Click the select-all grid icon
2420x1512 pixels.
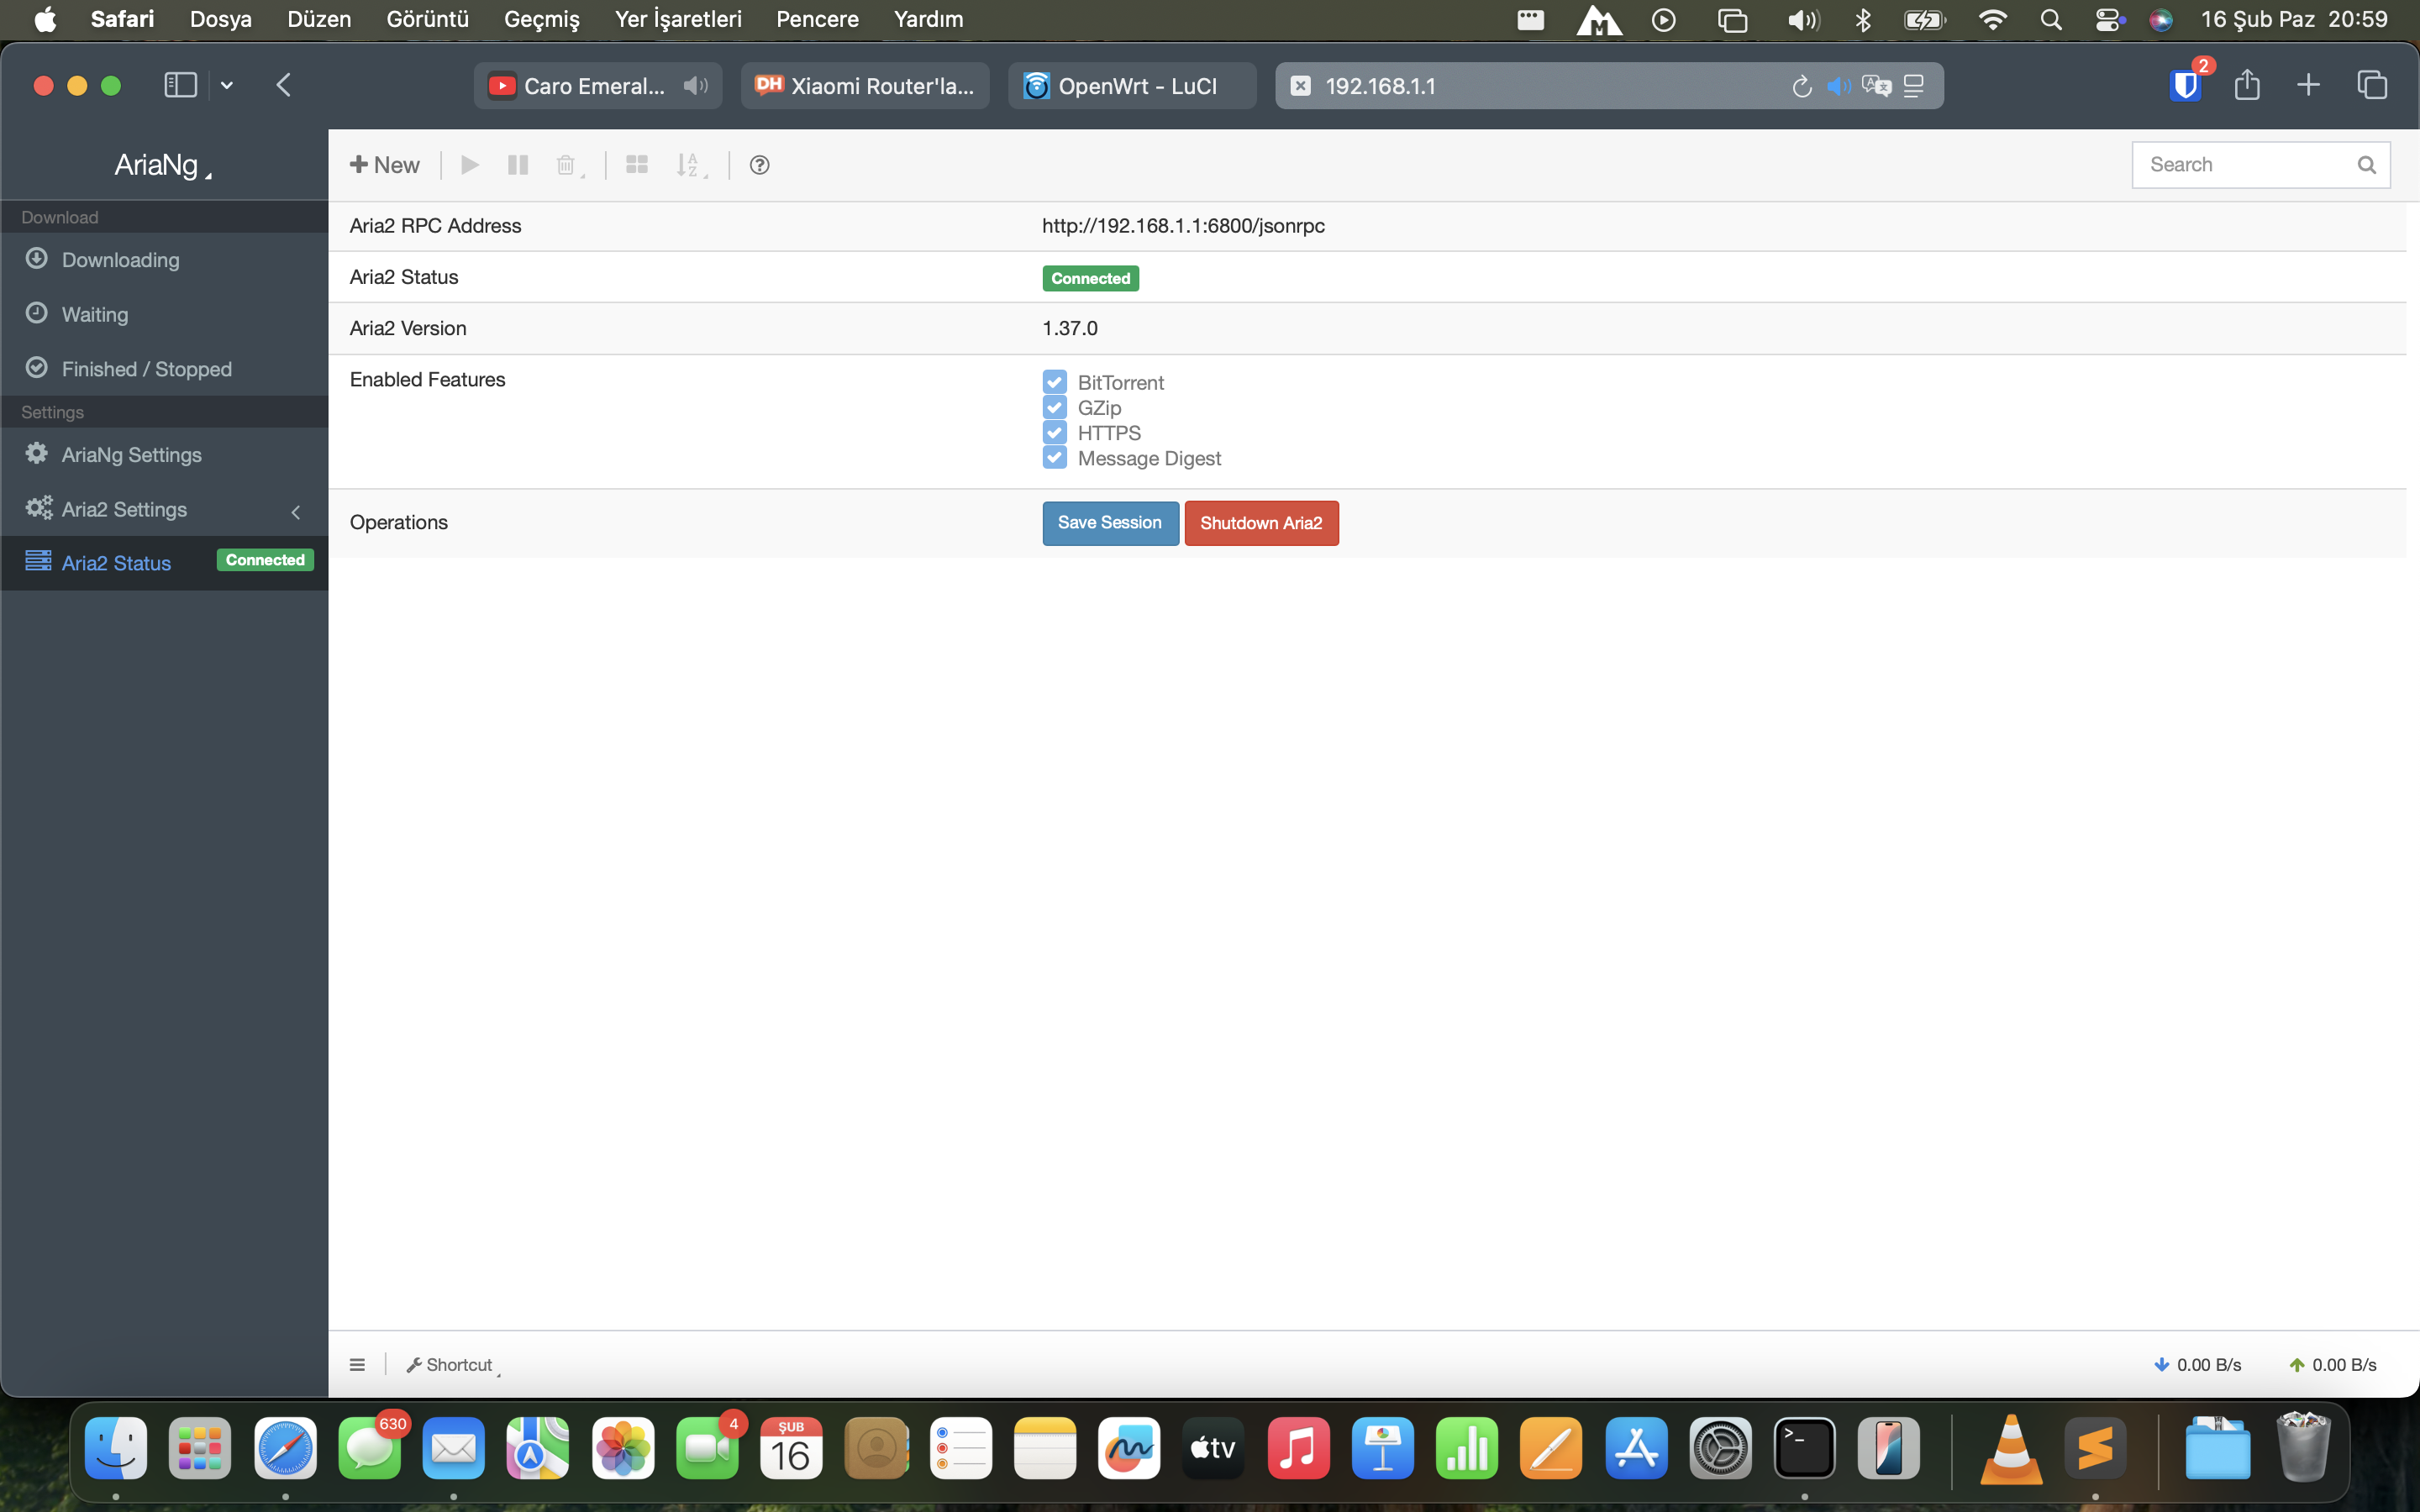coord(637,165)
